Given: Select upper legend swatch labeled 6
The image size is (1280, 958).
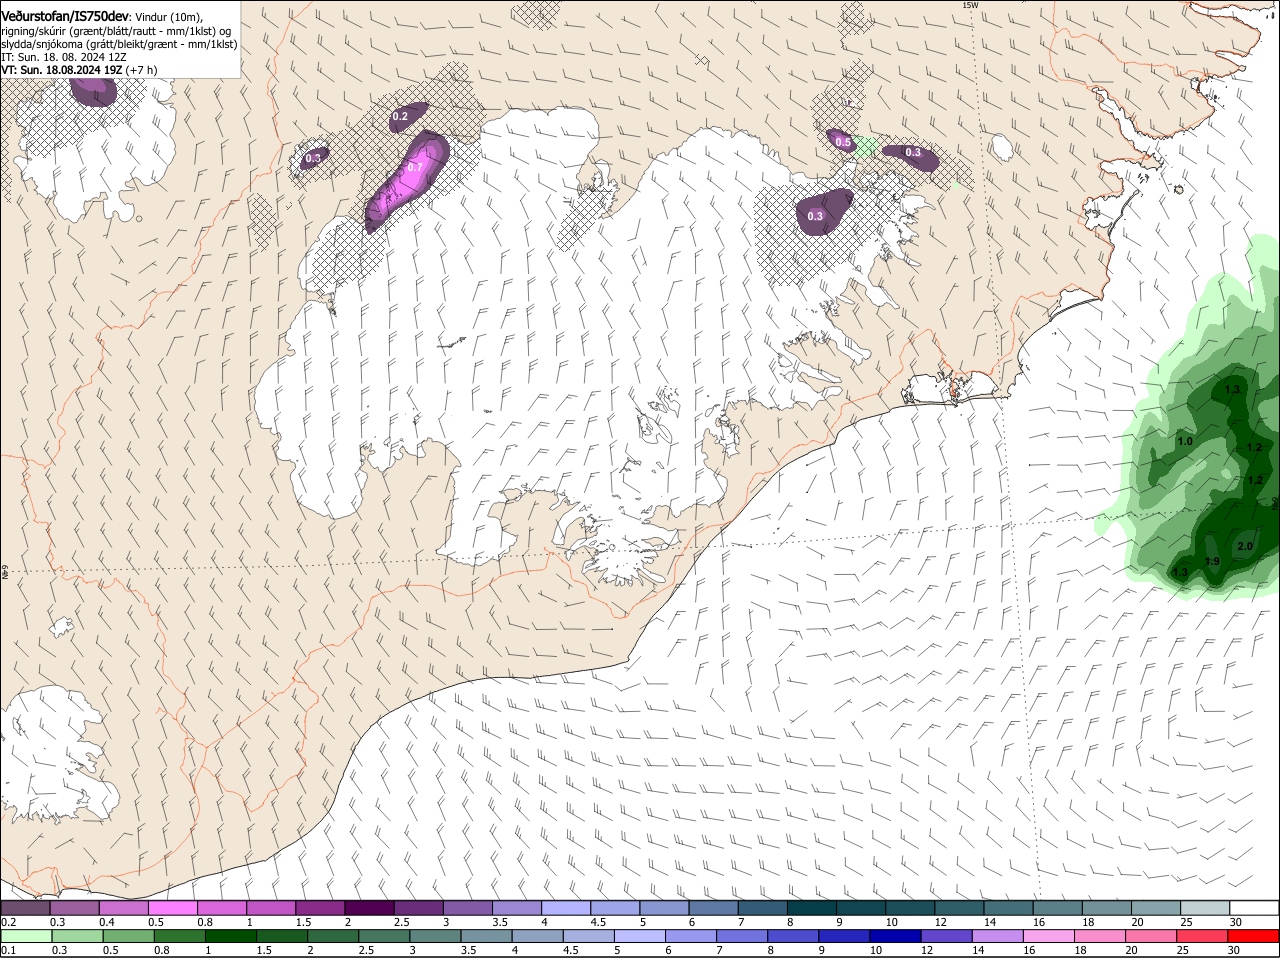Looking at the screenshot, I should point(713,907).
